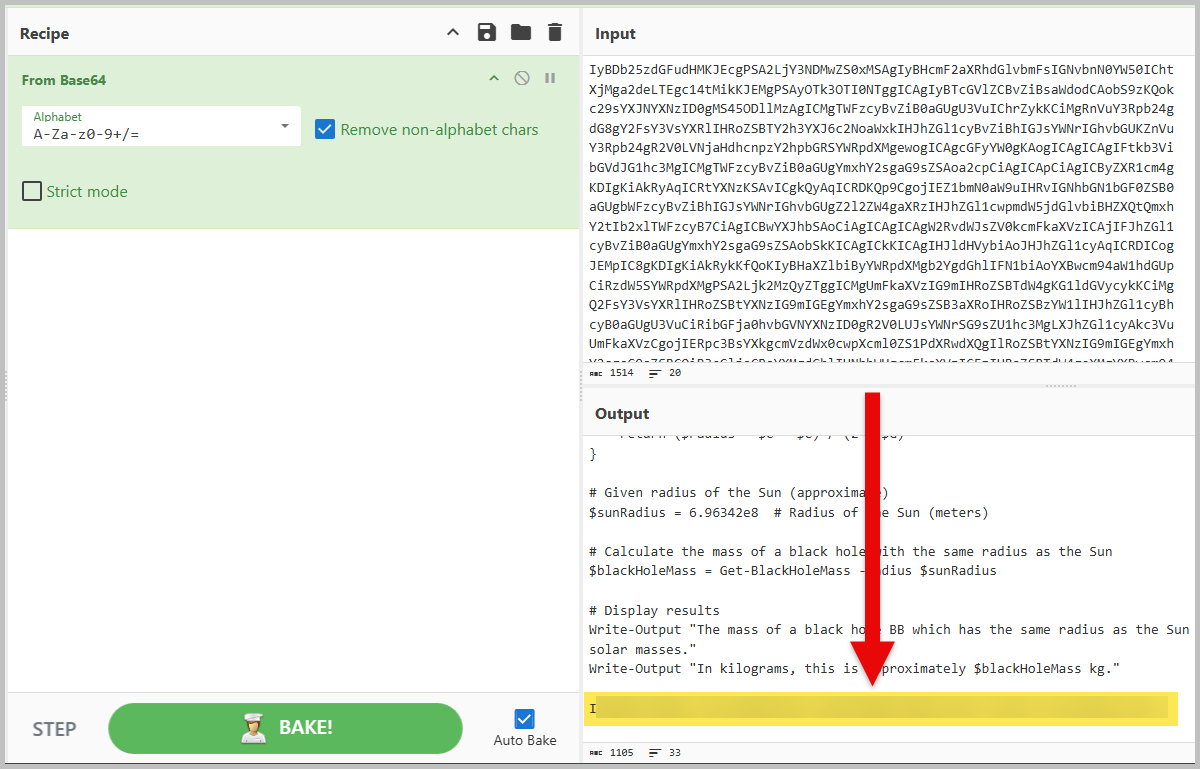Click the Output line count icon

[655, 752]
